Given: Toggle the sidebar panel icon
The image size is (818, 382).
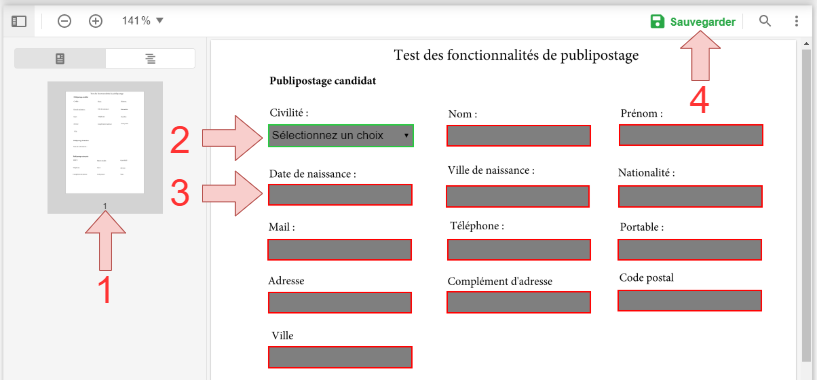Looking at the screenshot, I should point(19,21).
